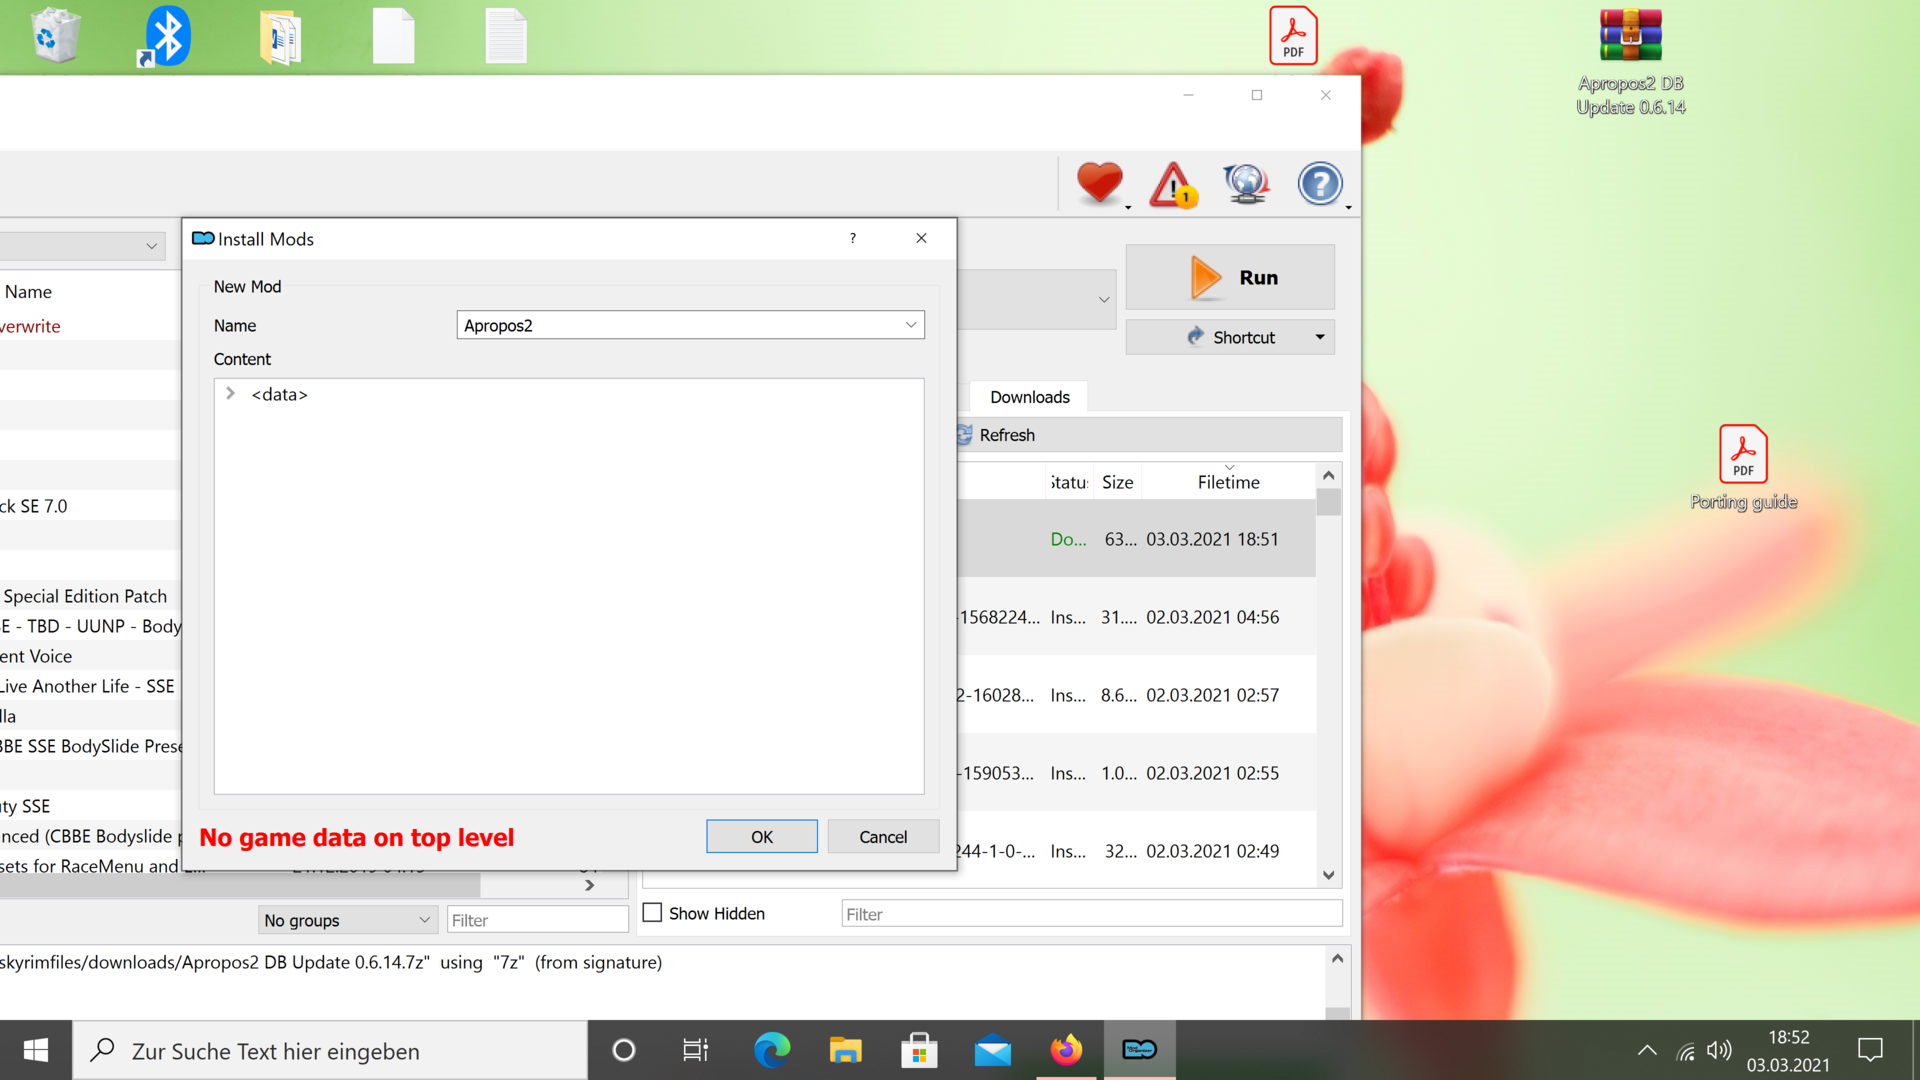Click the taskbar clock showing 18:52
Screen dimensions: 1920x1080
(1788, 1050)
